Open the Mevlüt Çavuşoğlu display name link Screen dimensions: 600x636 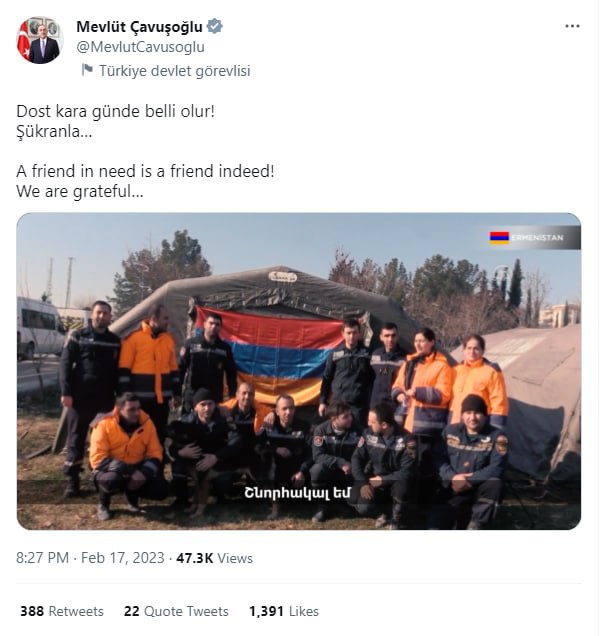[x=139, y=27]
